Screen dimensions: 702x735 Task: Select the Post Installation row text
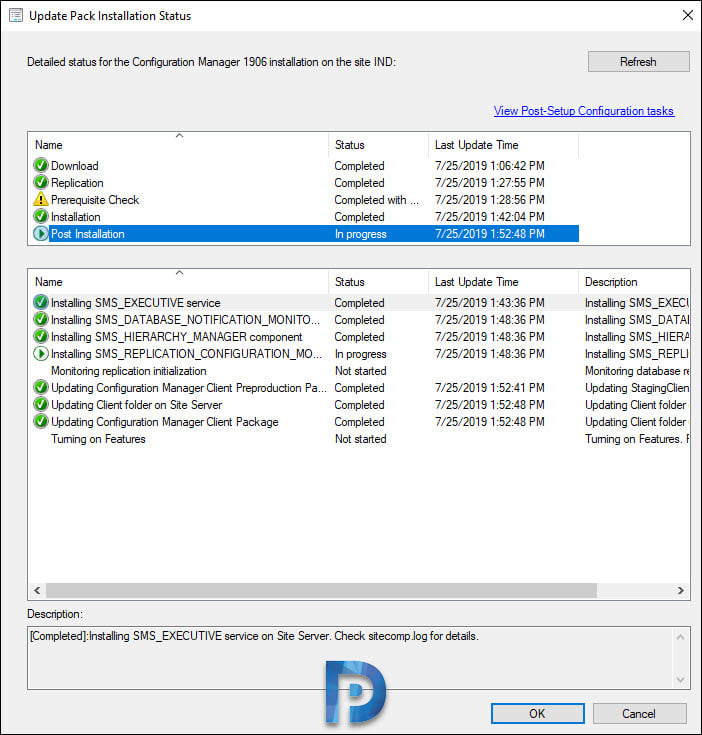point(88,233)
